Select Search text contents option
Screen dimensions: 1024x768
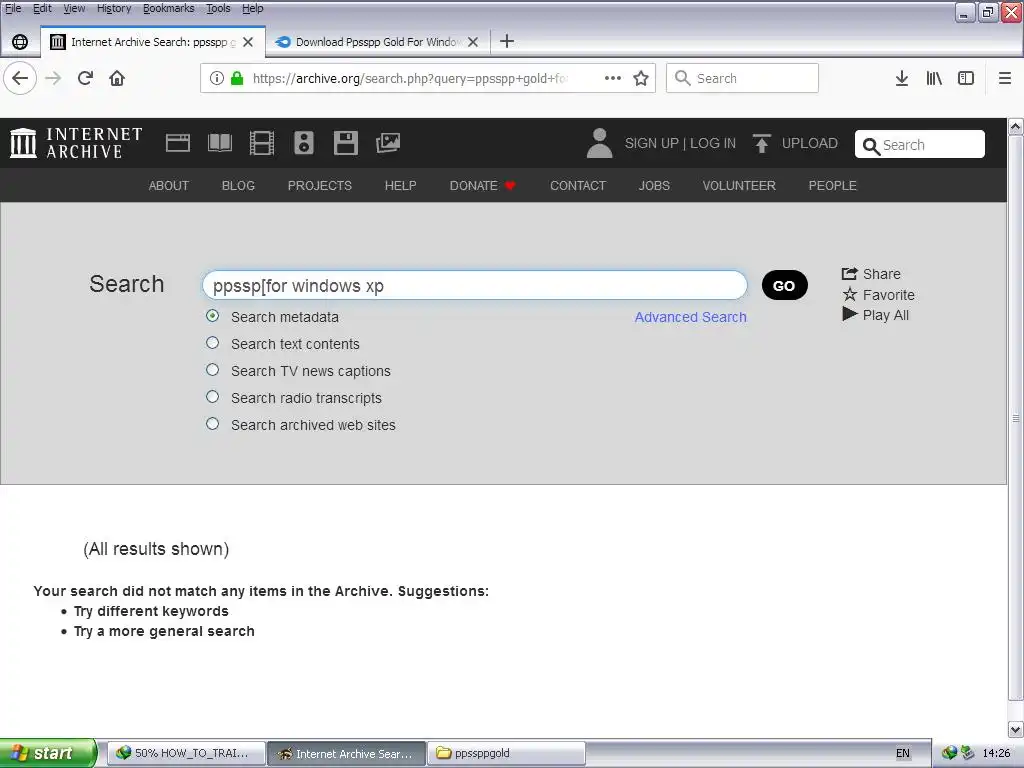click(212, 343)
